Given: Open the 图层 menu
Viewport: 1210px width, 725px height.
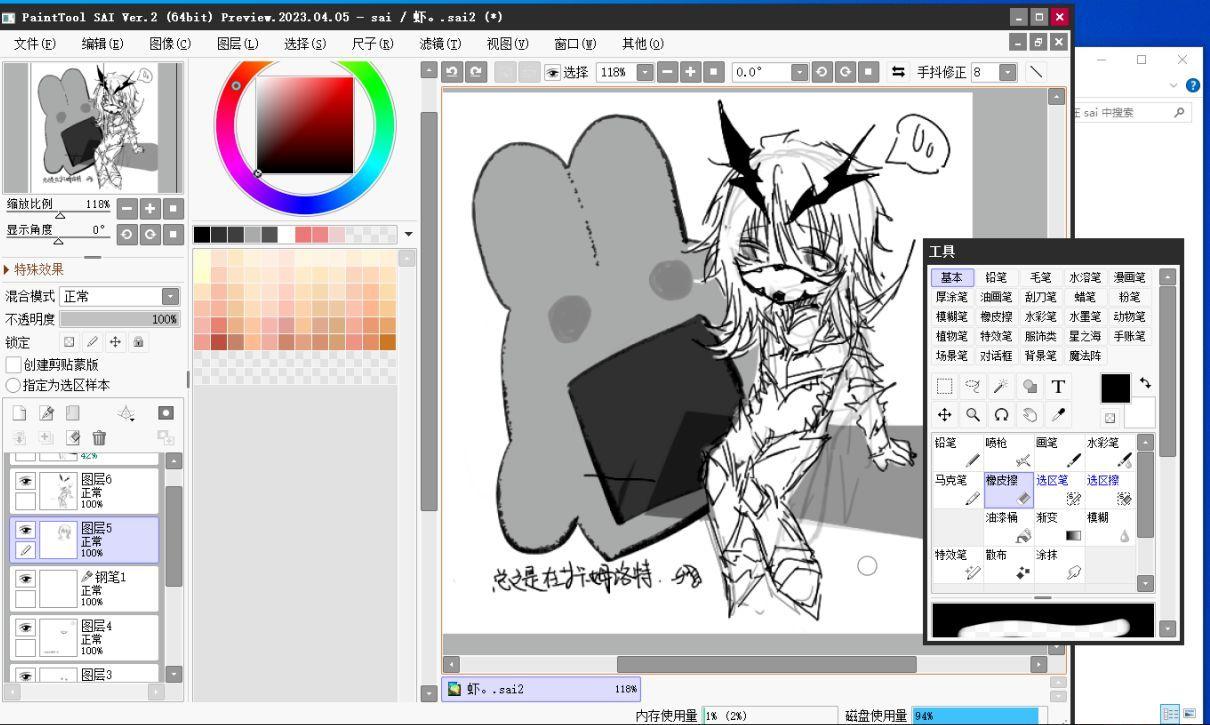Looking at the screenshot, I should click(237, 44).
